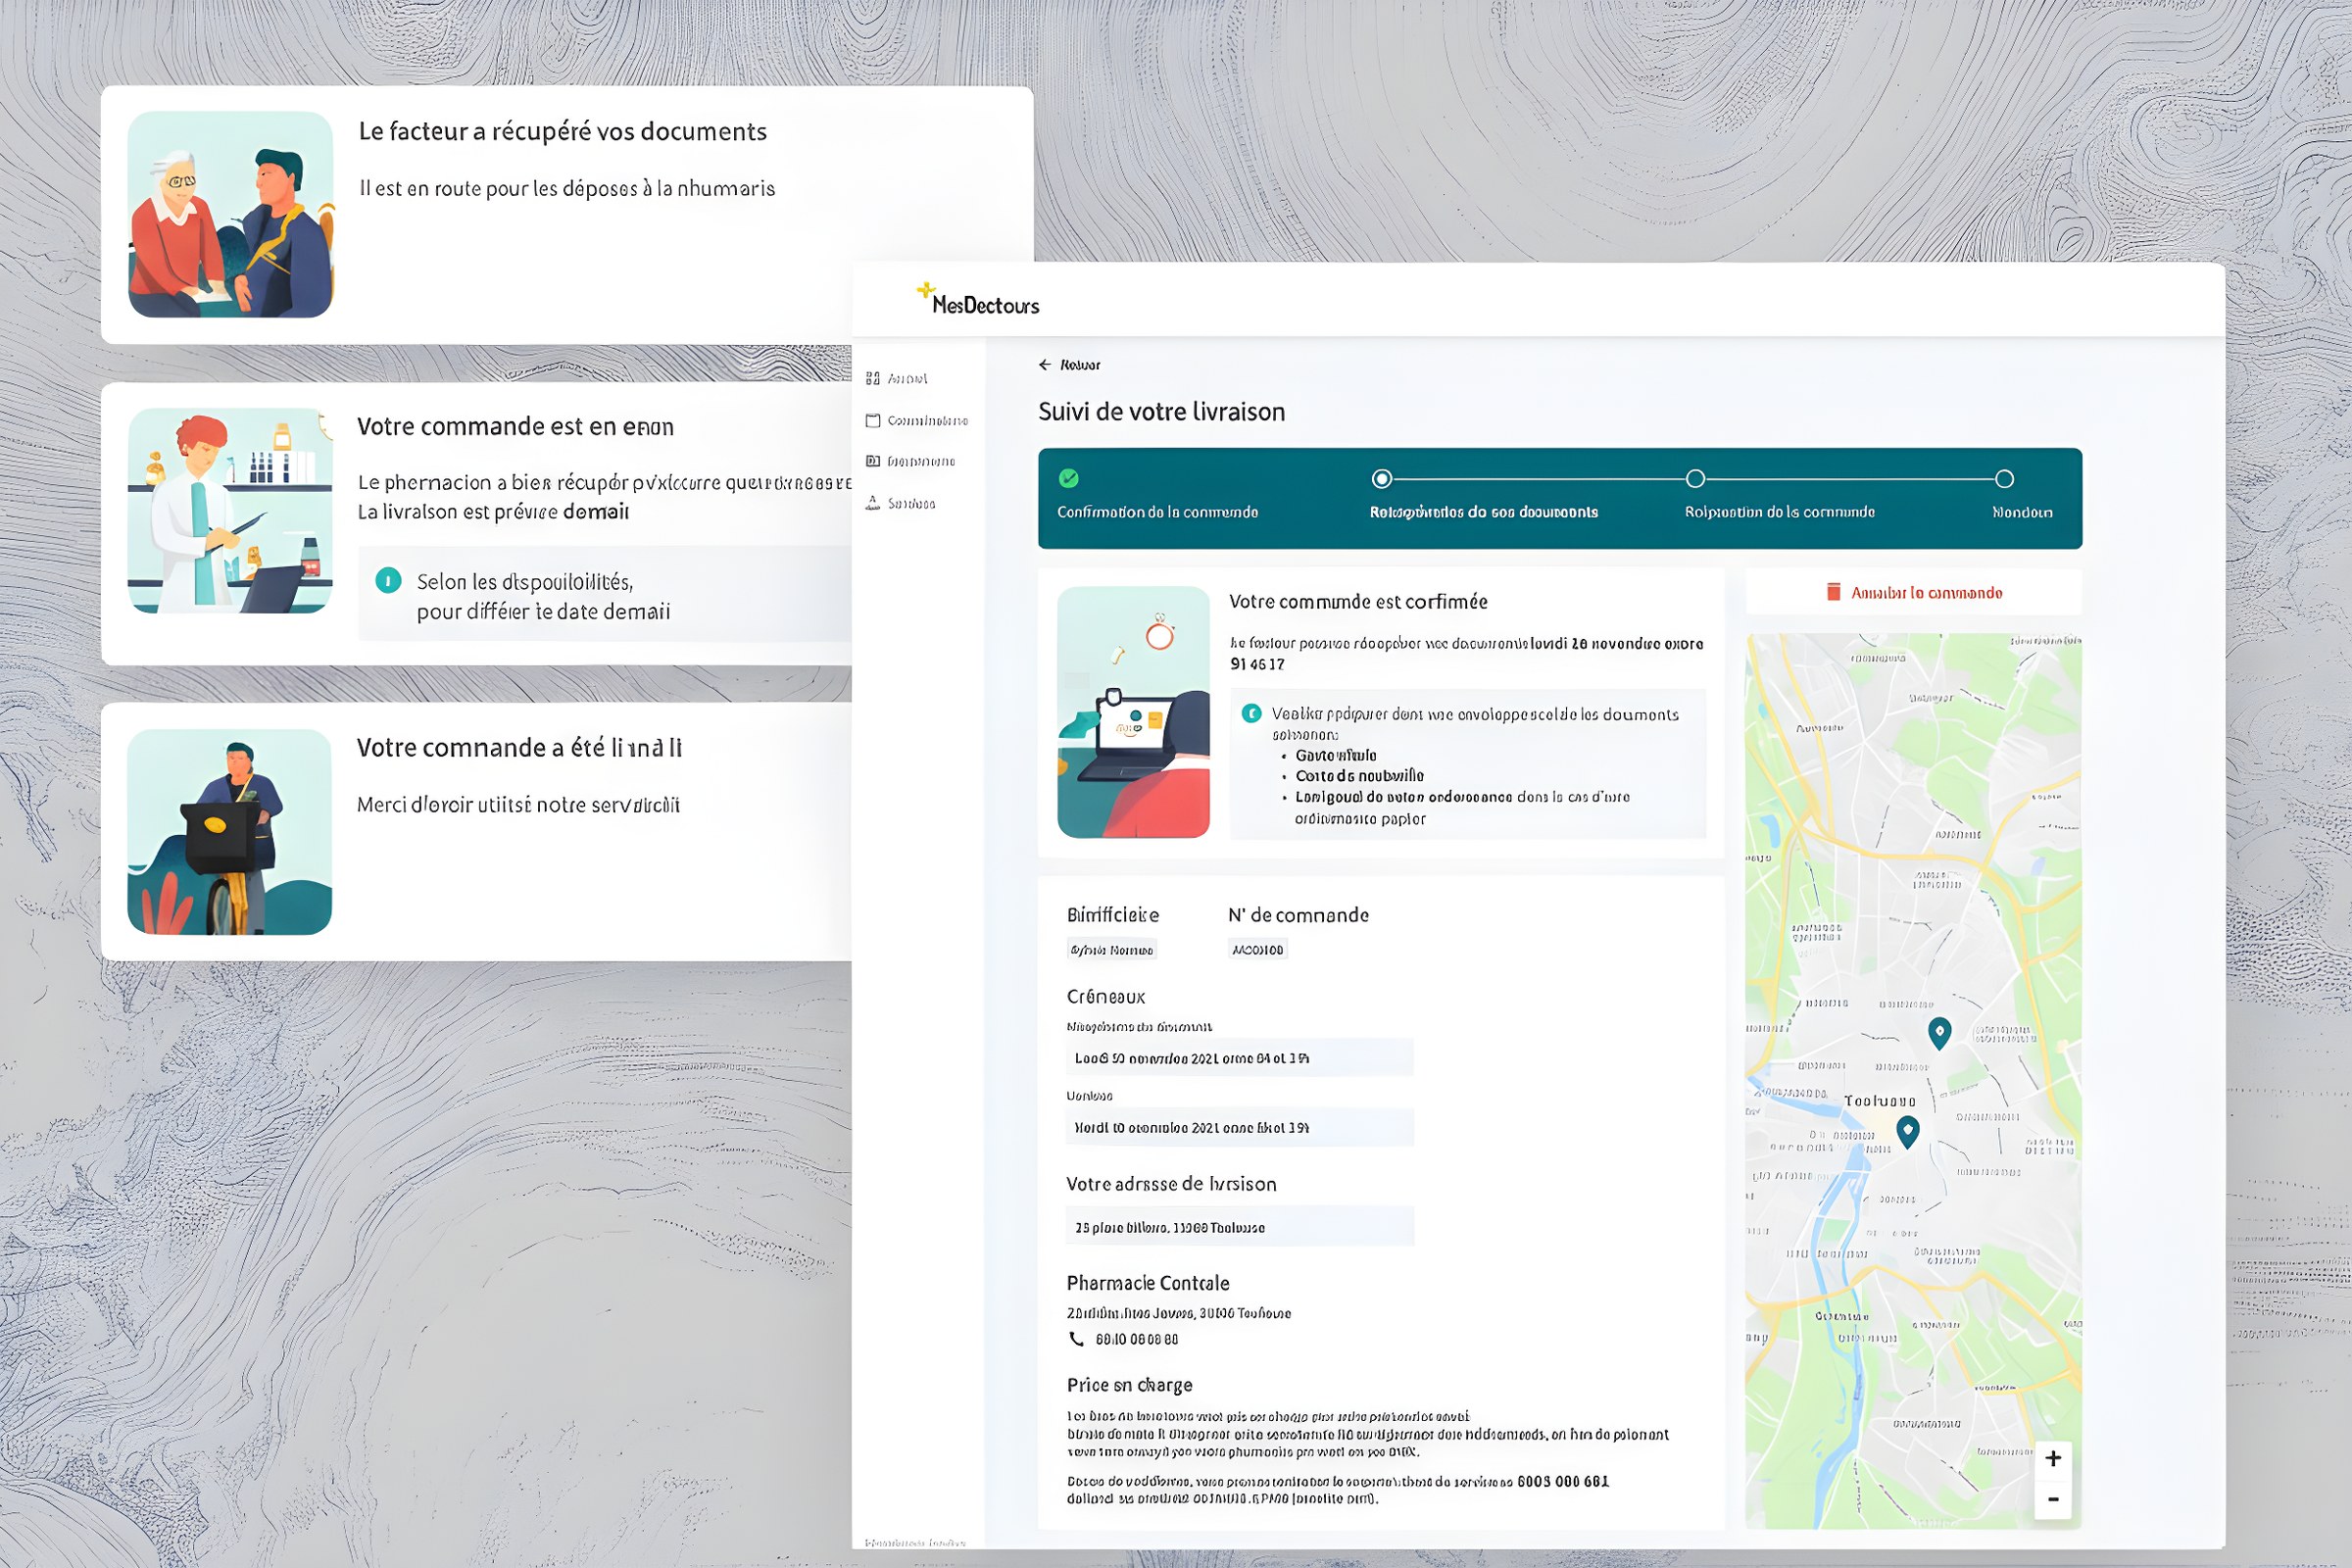Cancel the order with the red Annuler button
The height and width of the screenshot is (1568, 2352).
[x=1913, y=592]
